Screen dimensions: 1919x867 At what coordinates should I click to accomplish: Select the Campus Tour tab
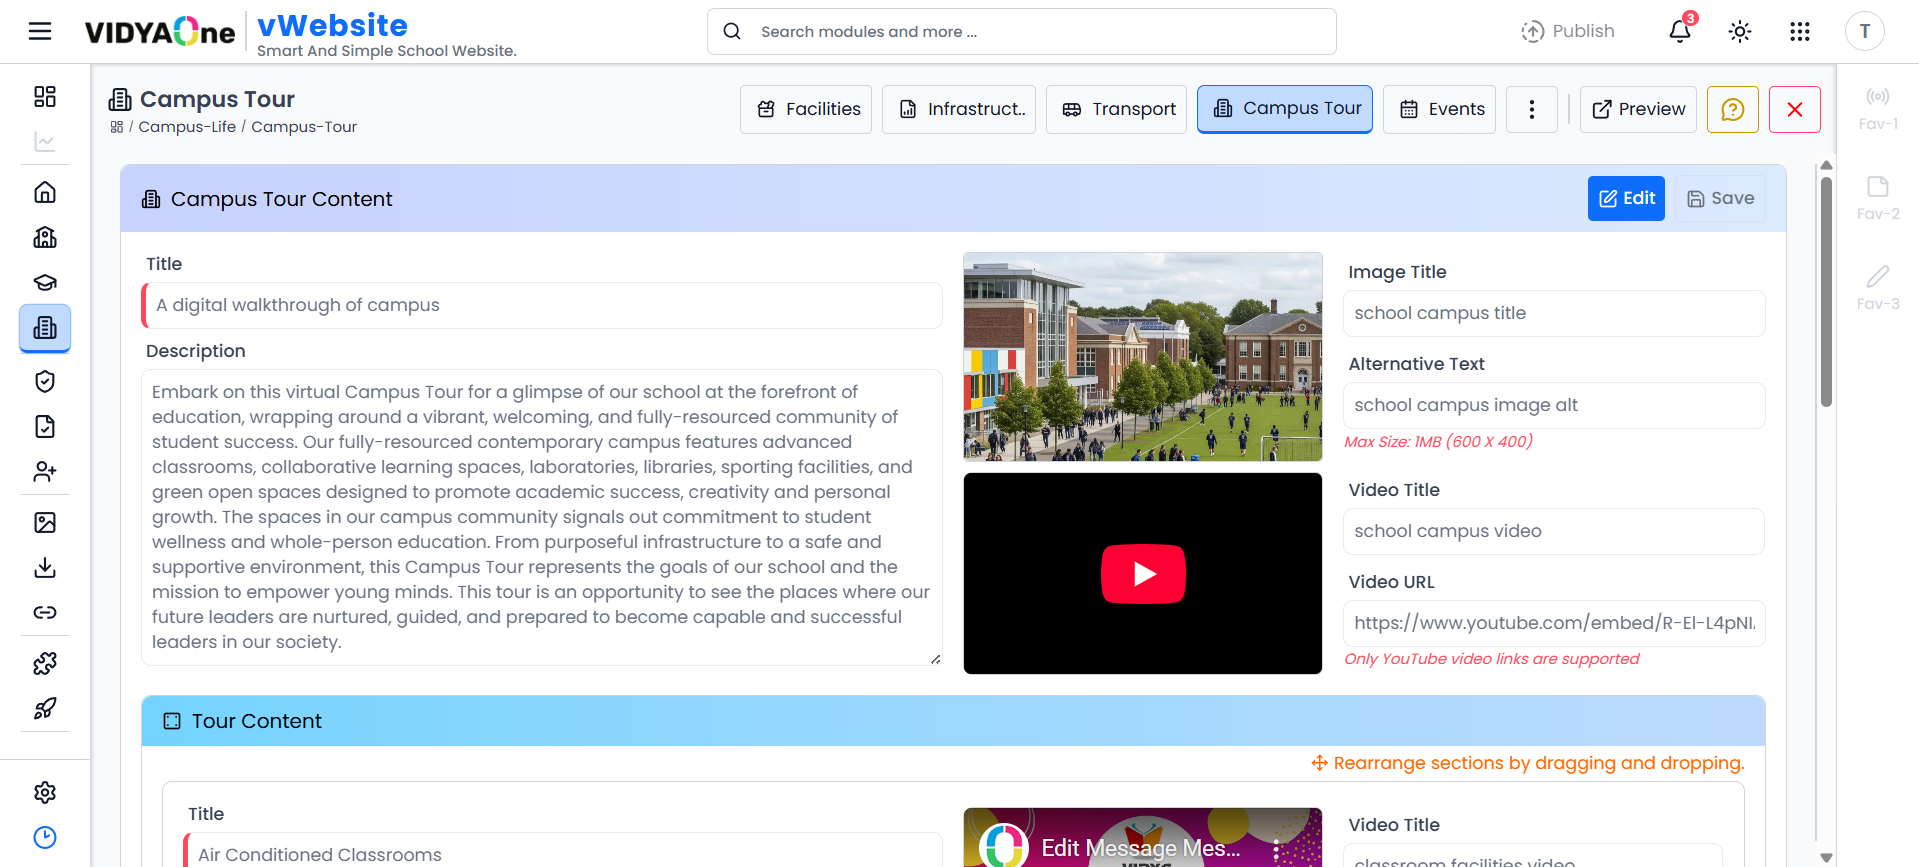pos(1285,109)
